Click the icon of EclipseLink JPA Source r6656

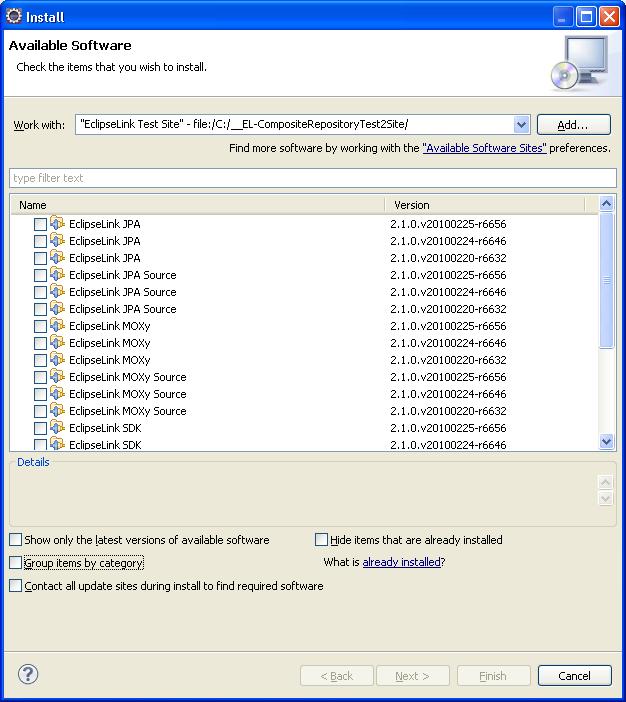click(x=57, y=274)
